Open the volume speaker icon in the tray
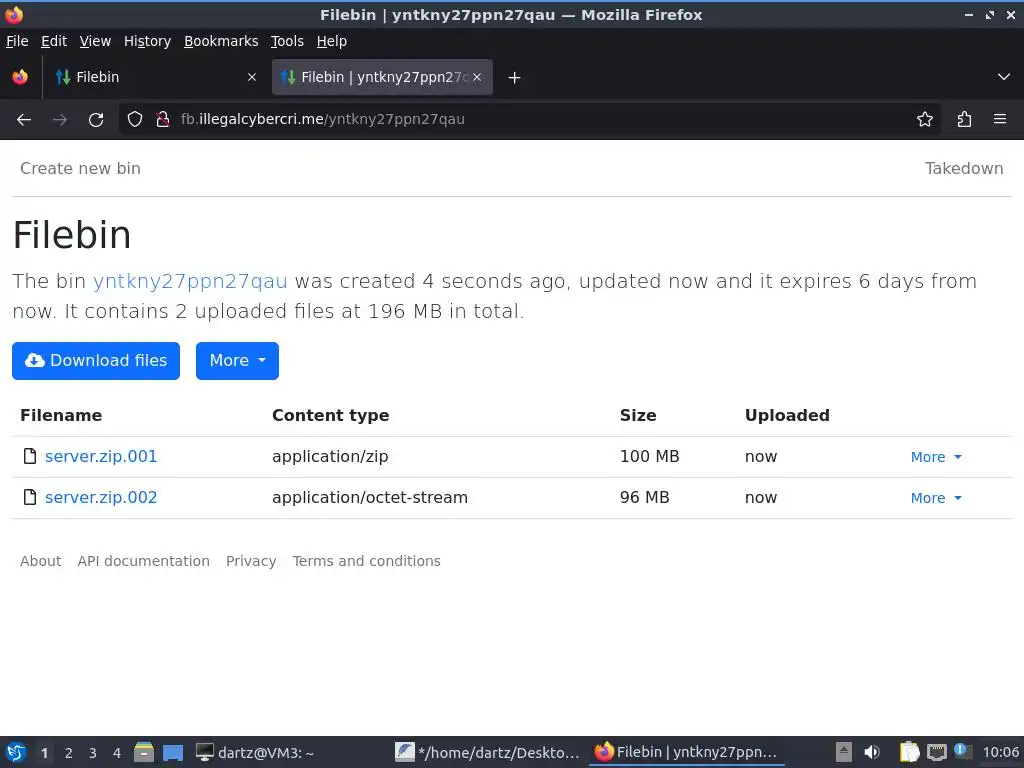Screen dimensions: 1024x768 (872, 752)
